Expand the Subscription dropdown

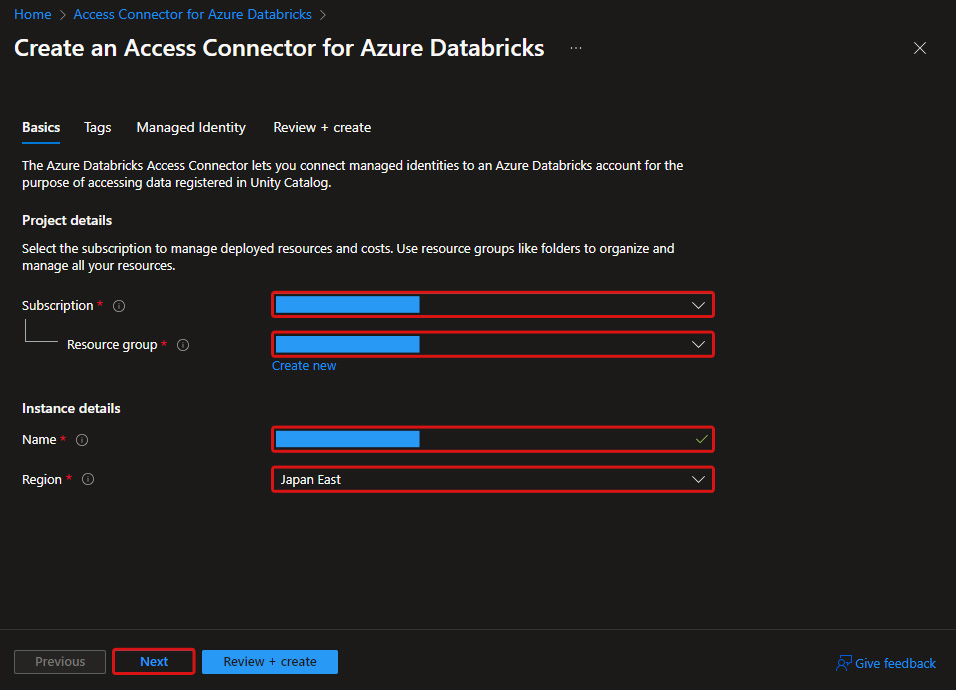point(493,305)
